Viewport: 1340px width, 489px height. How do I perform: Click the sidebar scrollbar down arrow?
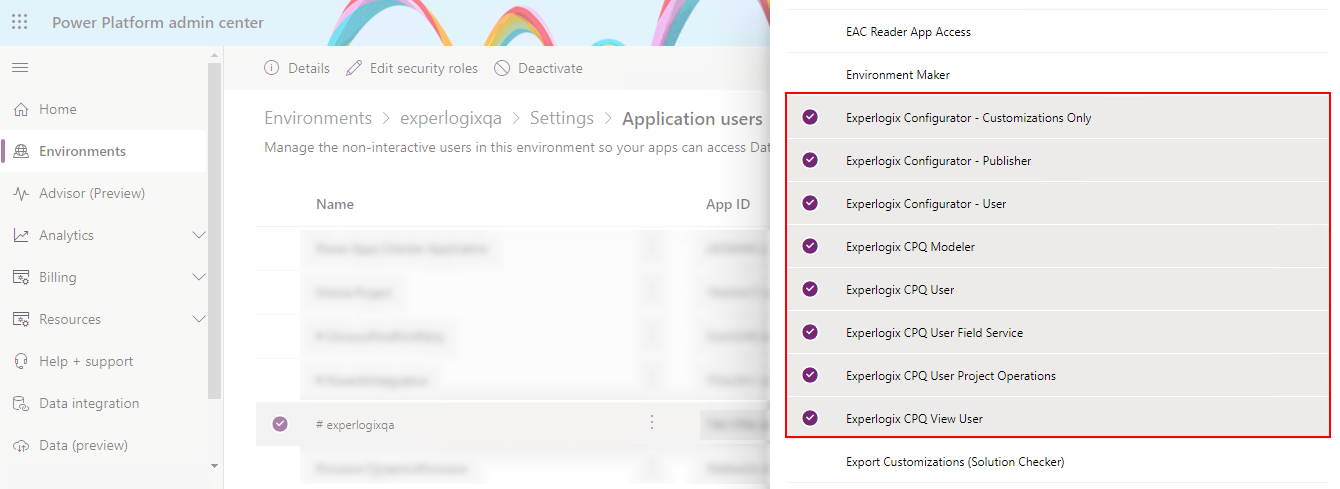point(214,466)
